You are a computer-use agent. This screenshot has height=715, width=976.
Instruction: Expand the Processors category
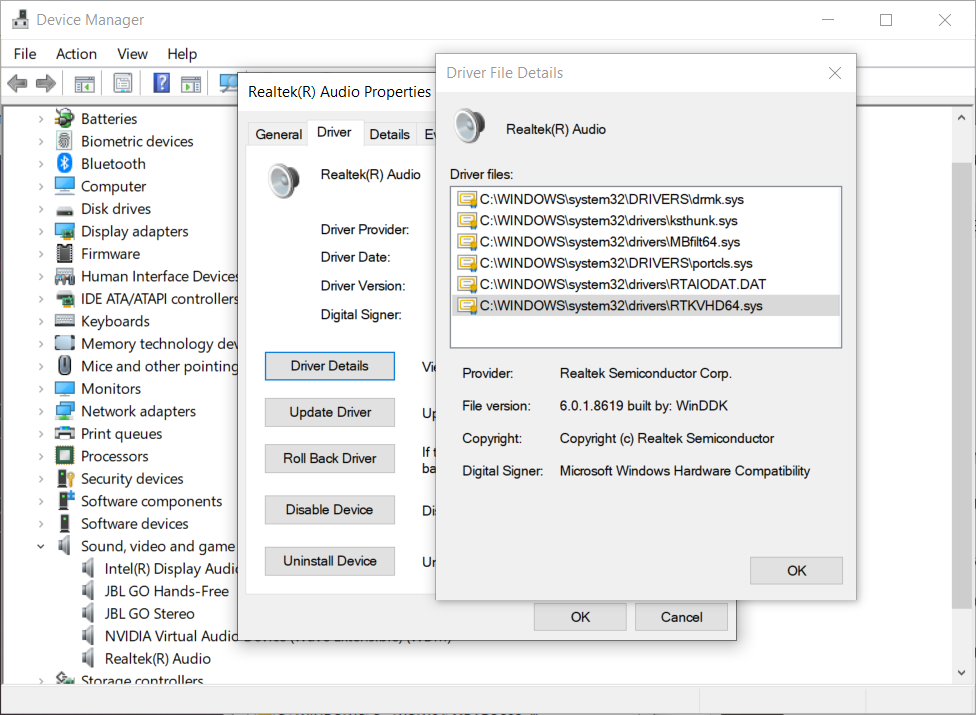41,457
